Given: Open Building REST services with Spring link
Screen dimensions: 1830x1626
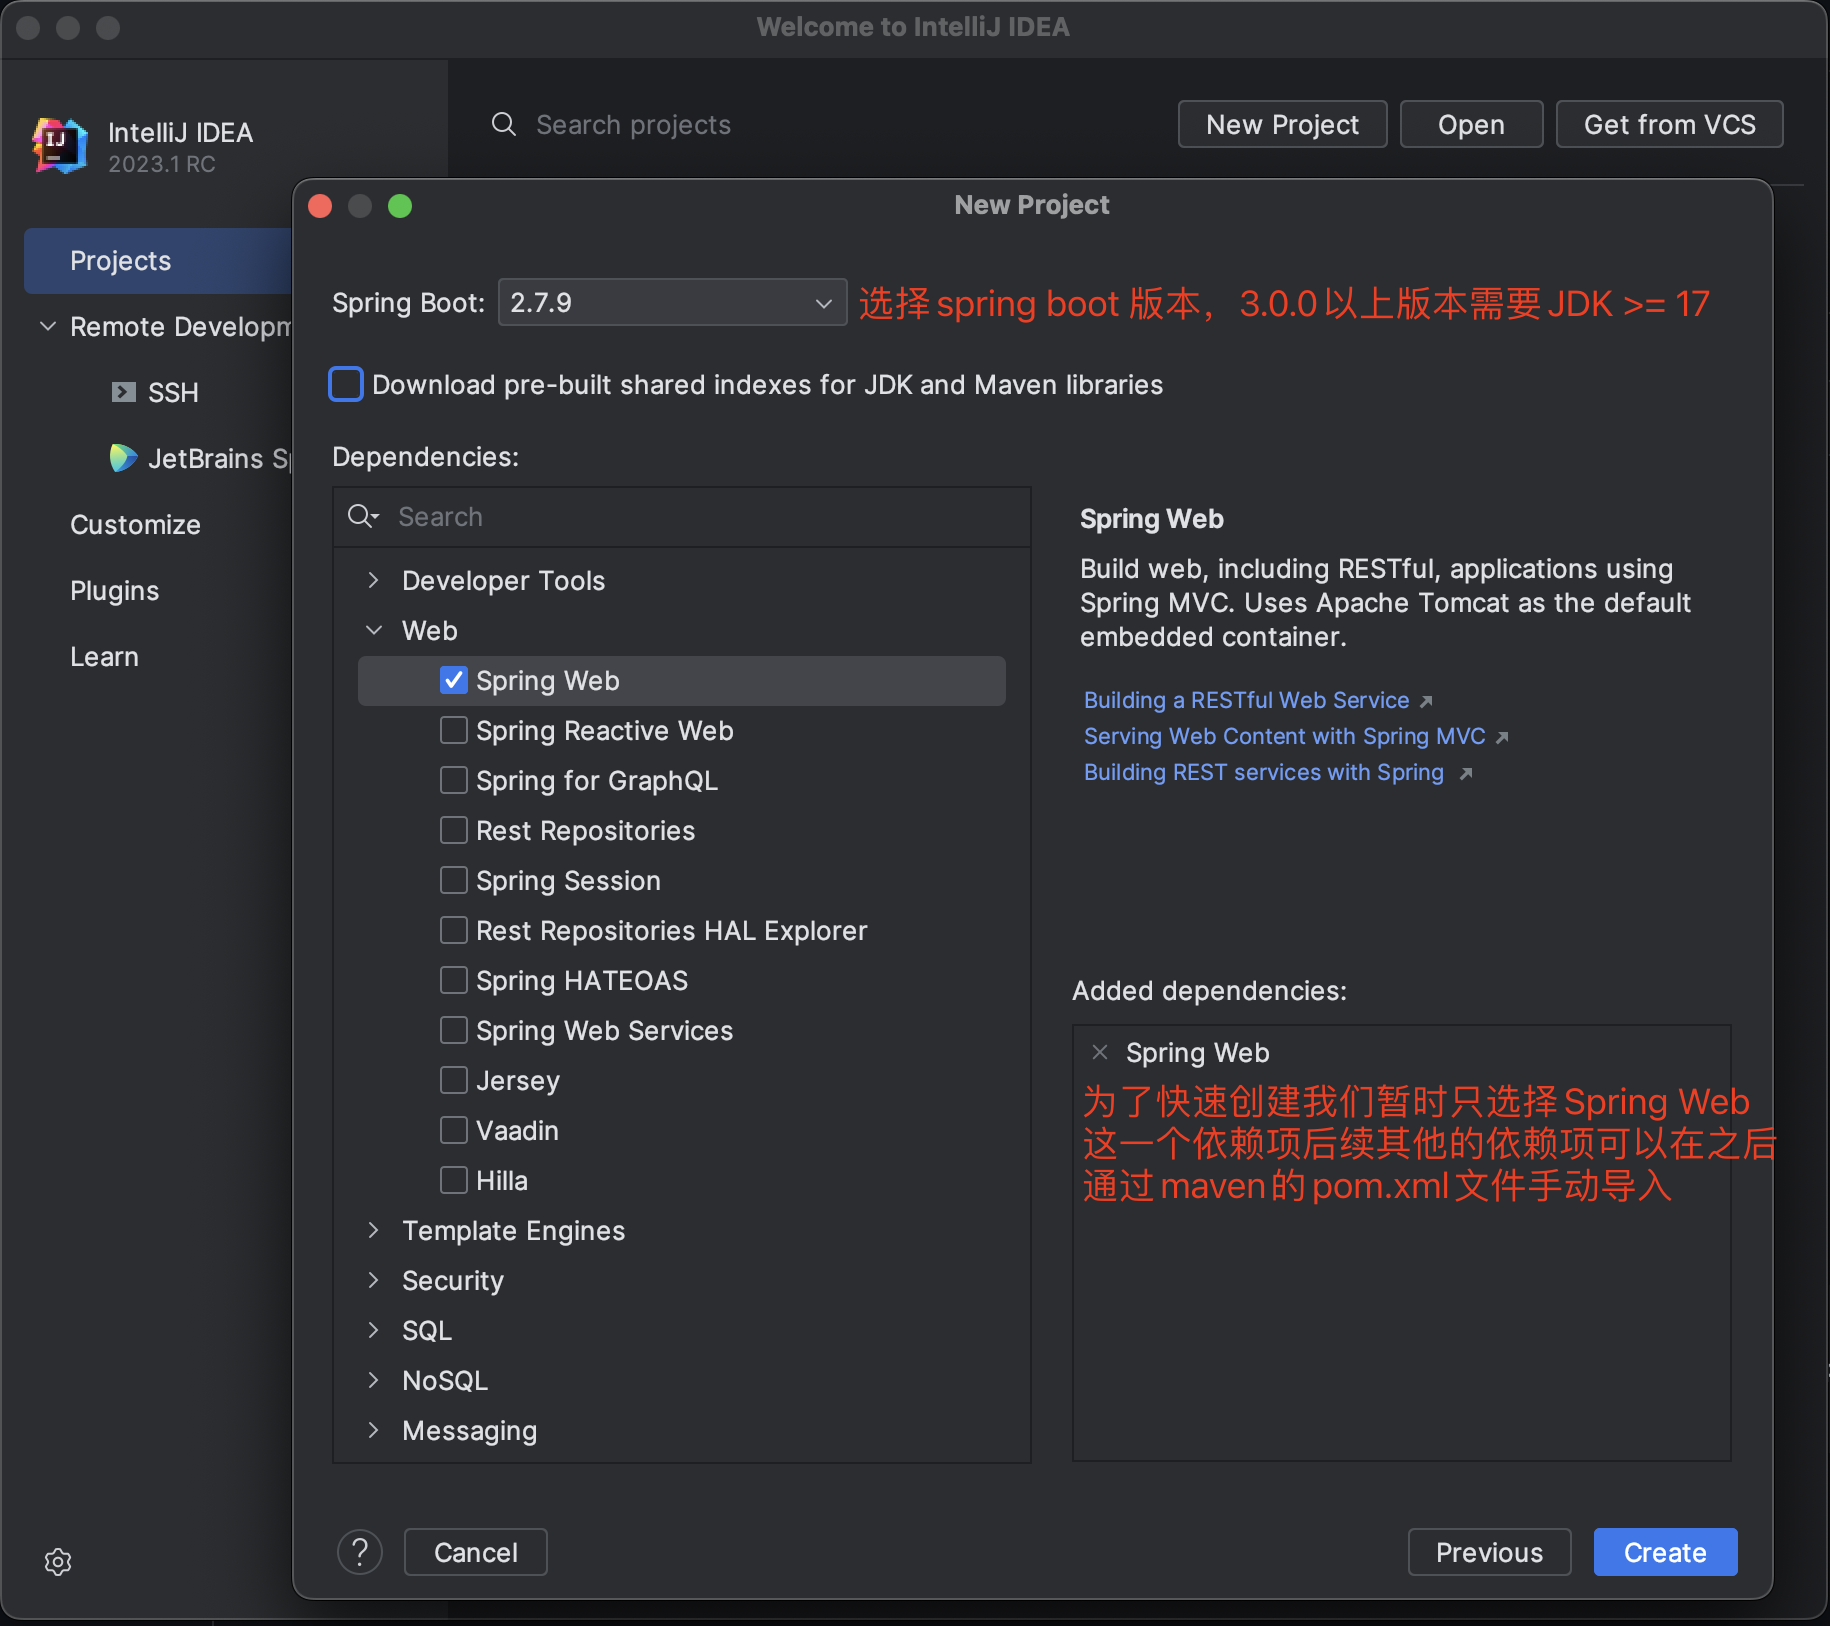Looking at the screenshot, I should 1264,772.
